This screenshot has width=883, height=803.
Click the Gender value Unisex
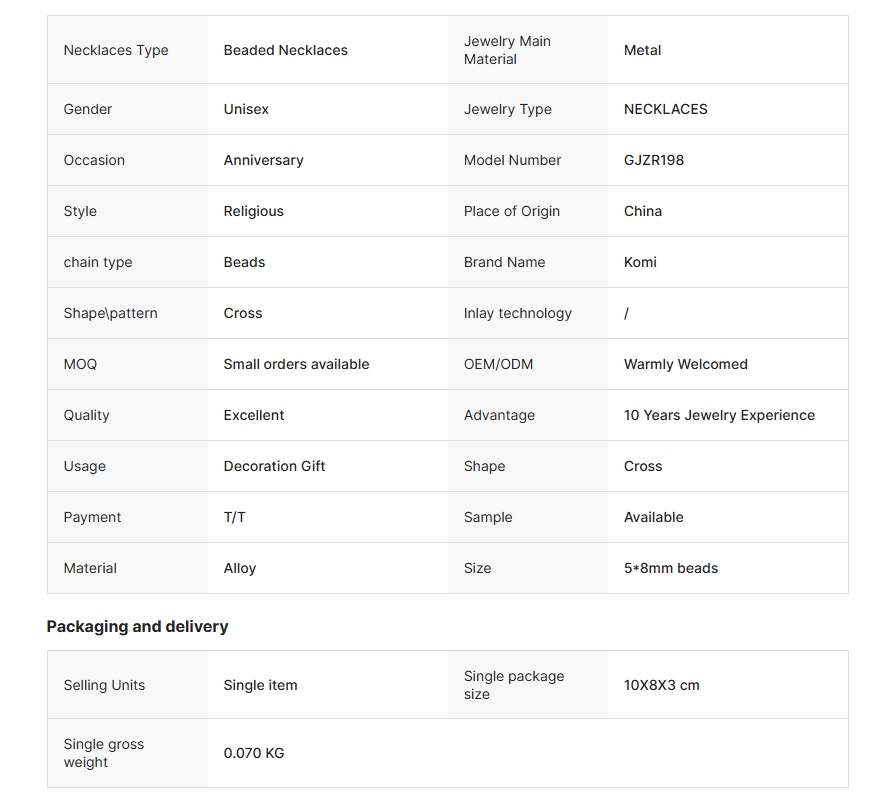point(246,109)
